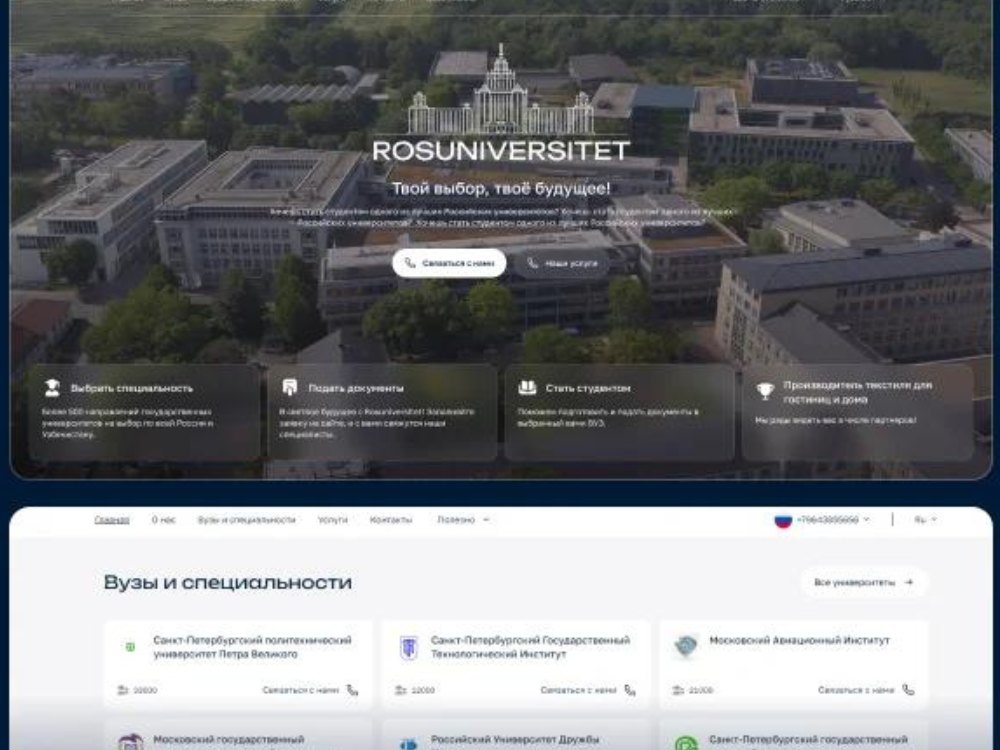Expand the phone number +79643995656 dropdown
The width and height of the screenshot is (1000, 750).
(833, 520)
